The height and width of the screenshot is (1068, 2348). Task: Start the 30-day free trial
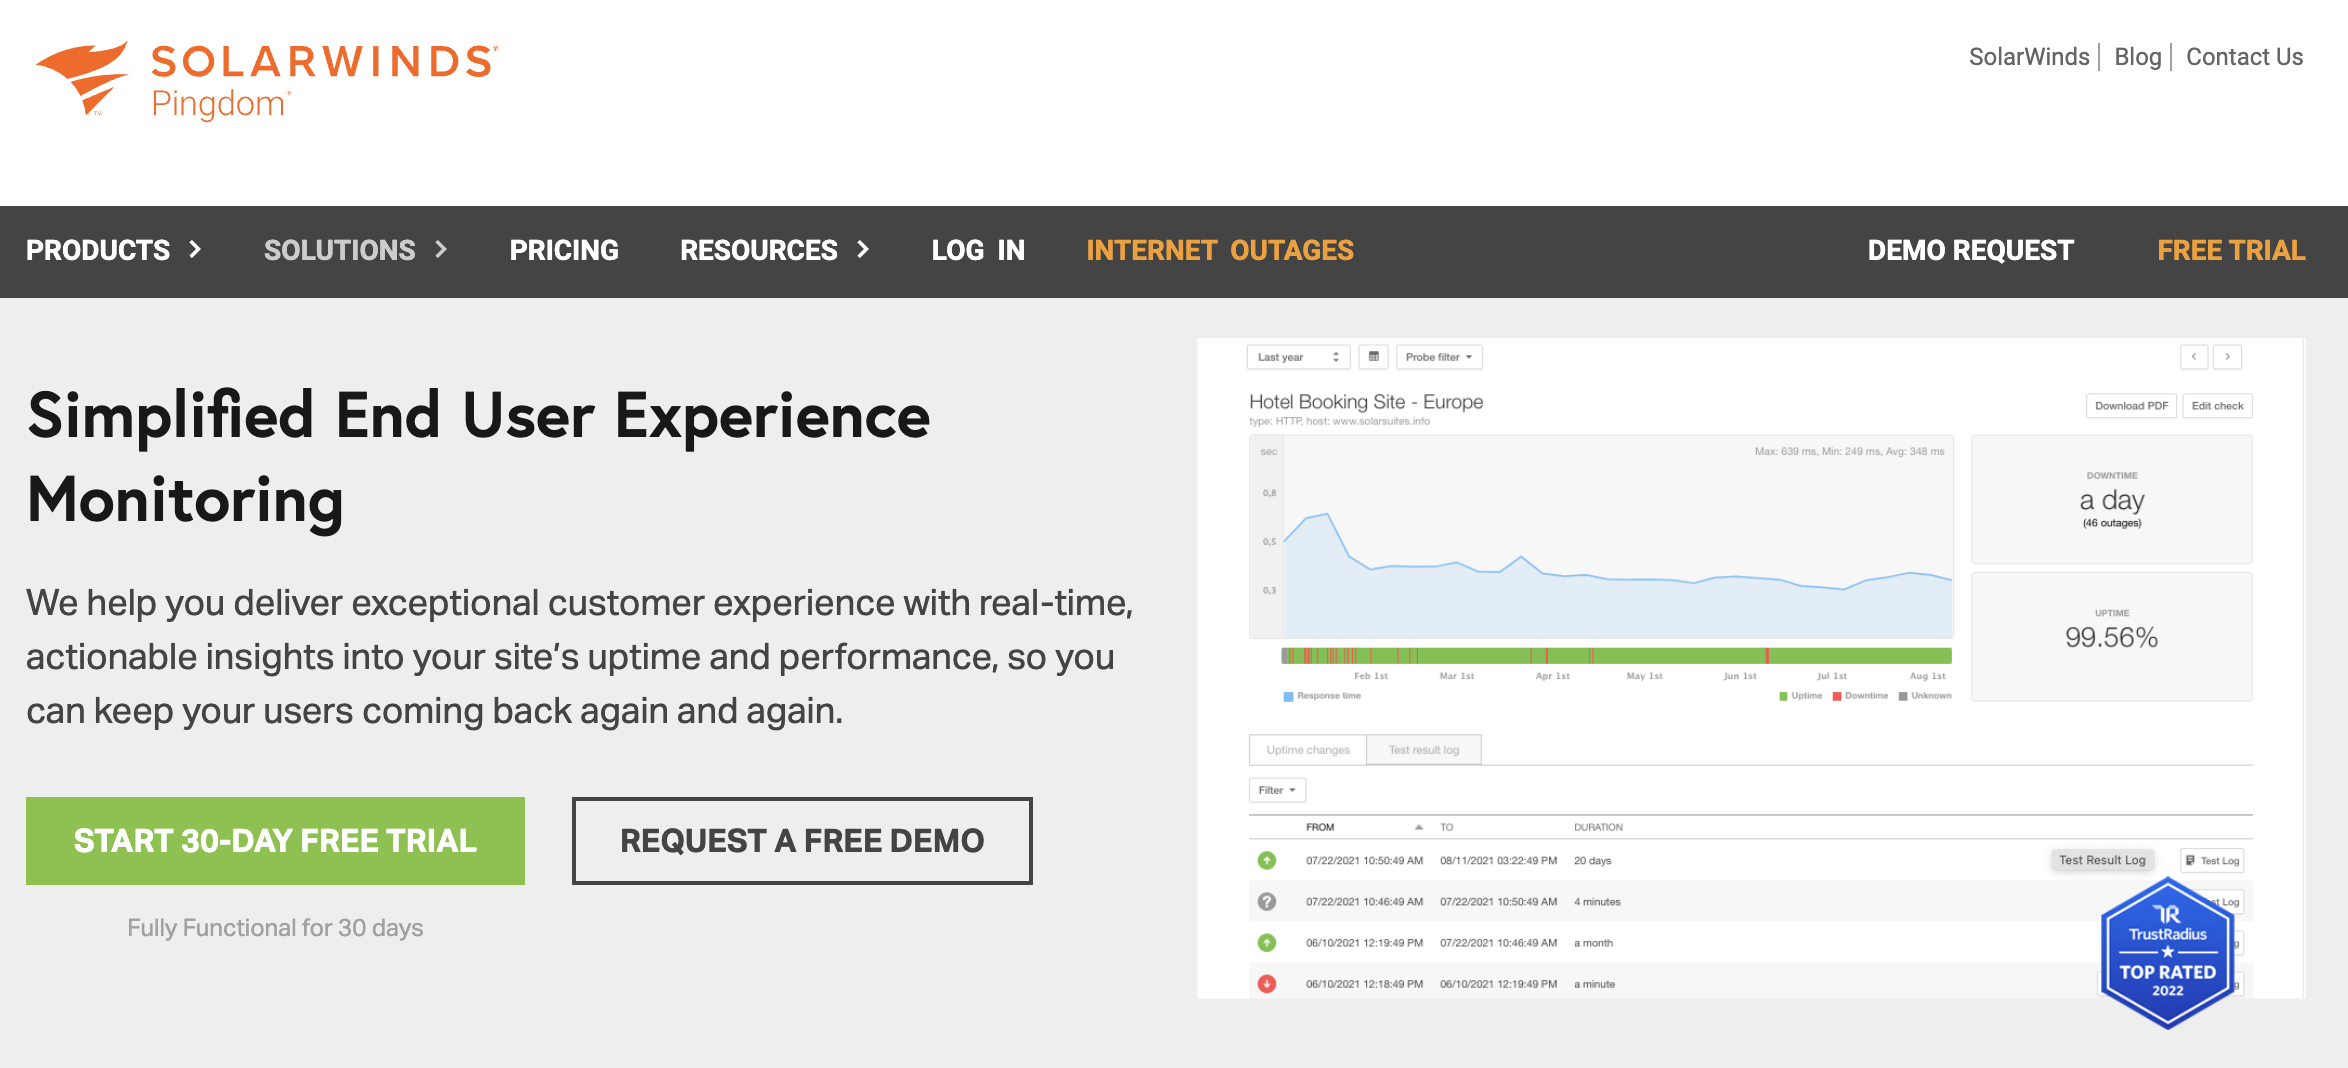pos(275,841)
